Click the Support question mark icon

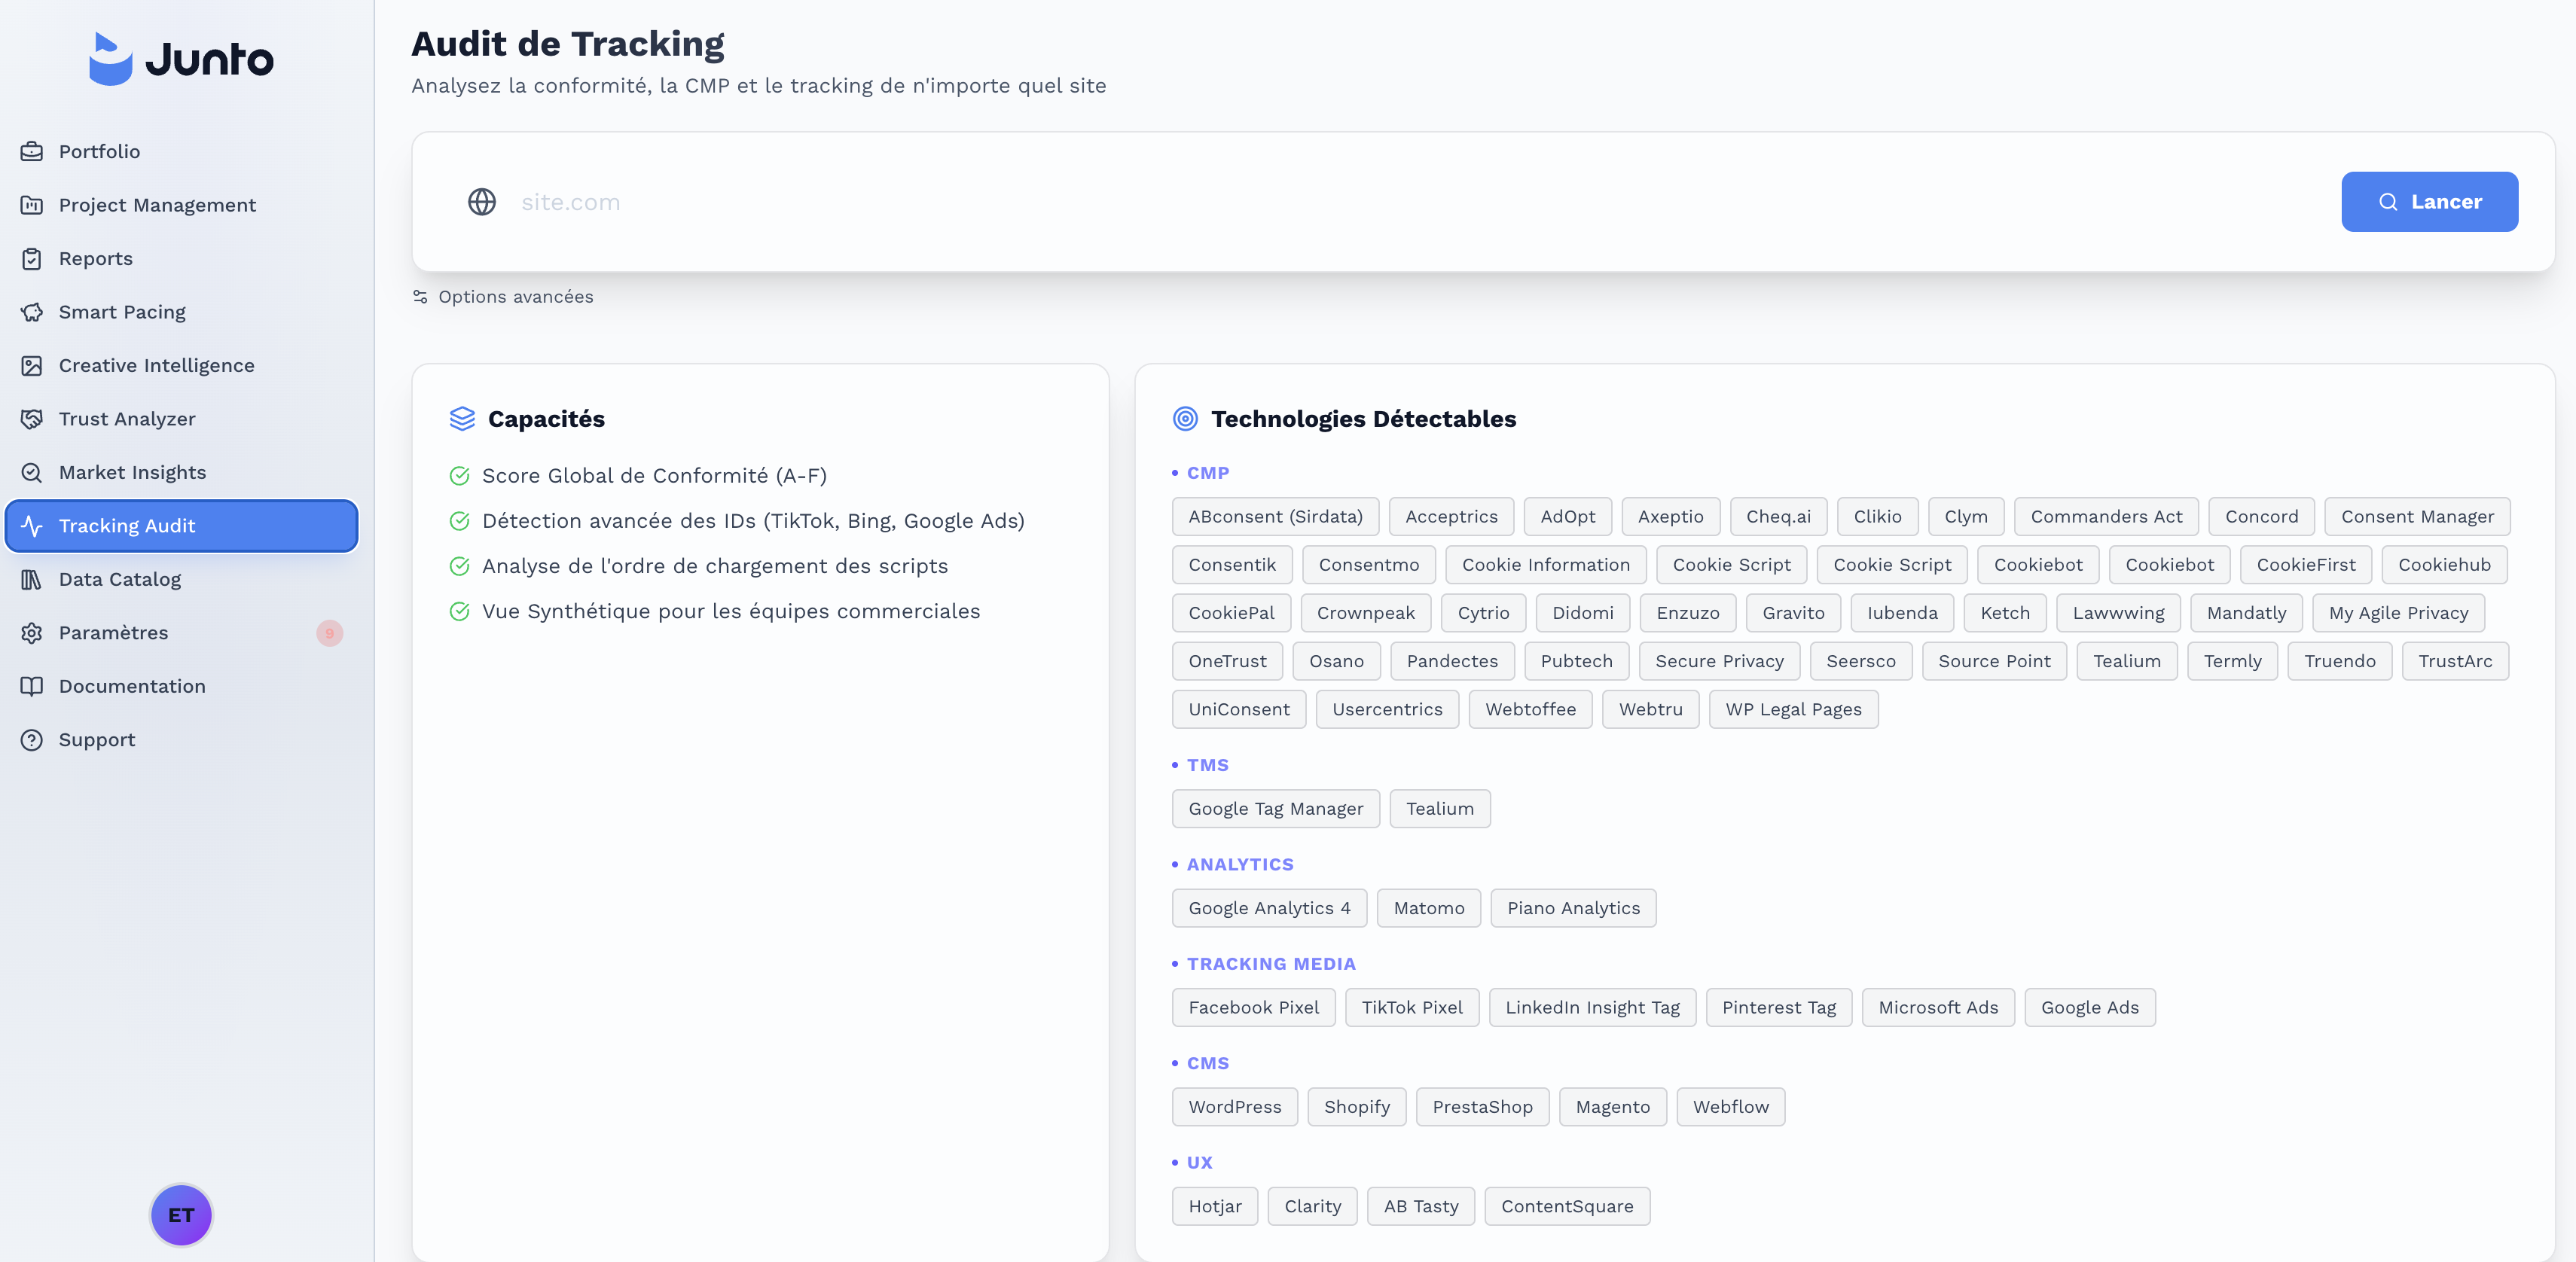(x=32, y=740)
